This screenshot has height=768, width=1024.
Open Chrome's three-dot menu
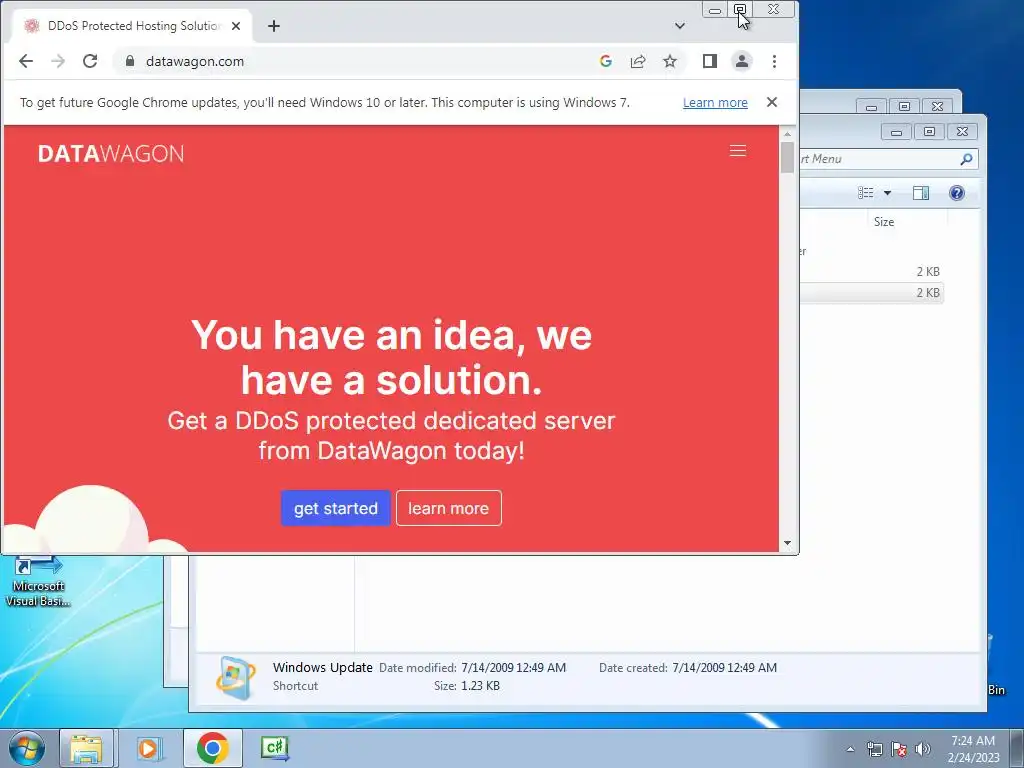(x=775, y=61)
